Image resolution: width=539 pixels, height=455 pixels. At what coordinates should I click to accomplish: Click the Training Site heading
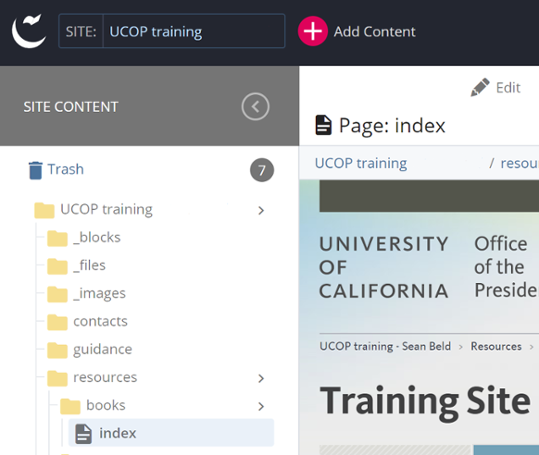(x=425, y=402)
